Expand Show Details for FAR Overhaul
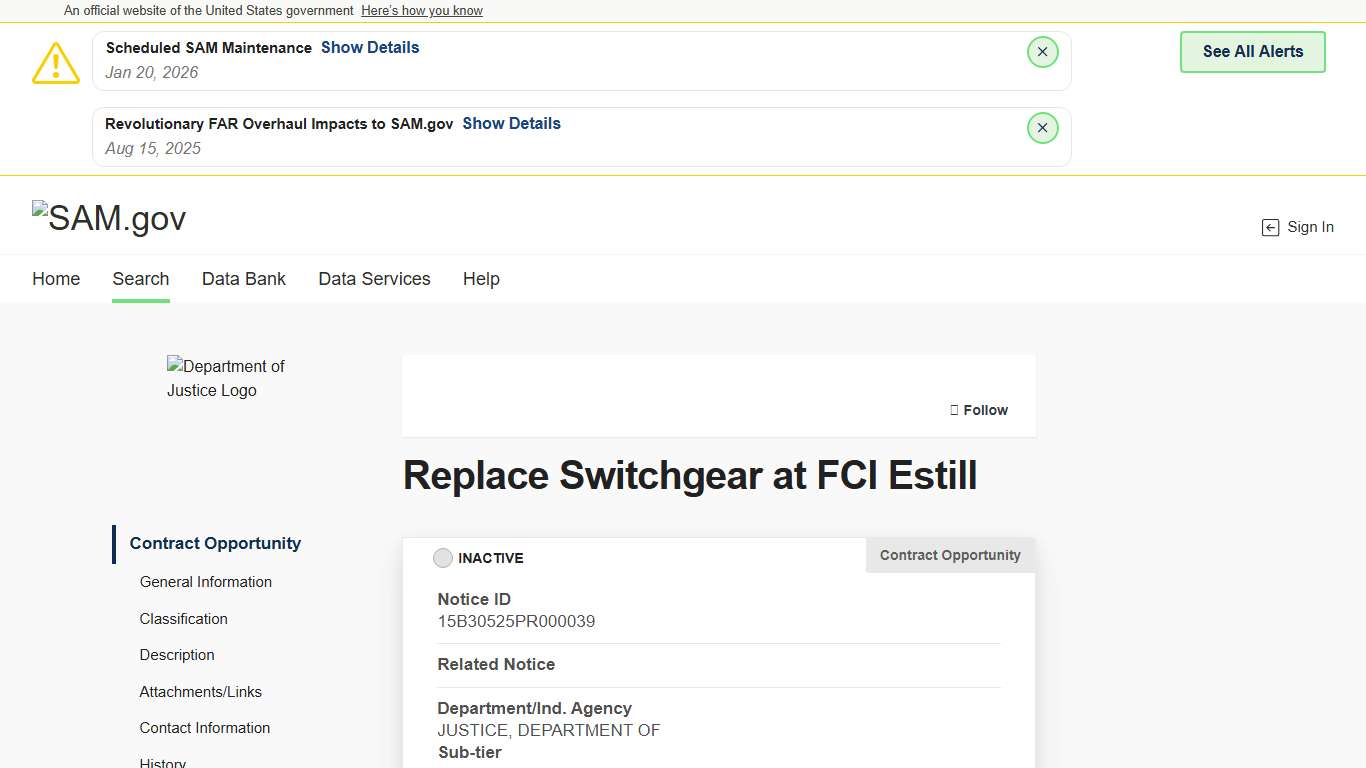 511,124
